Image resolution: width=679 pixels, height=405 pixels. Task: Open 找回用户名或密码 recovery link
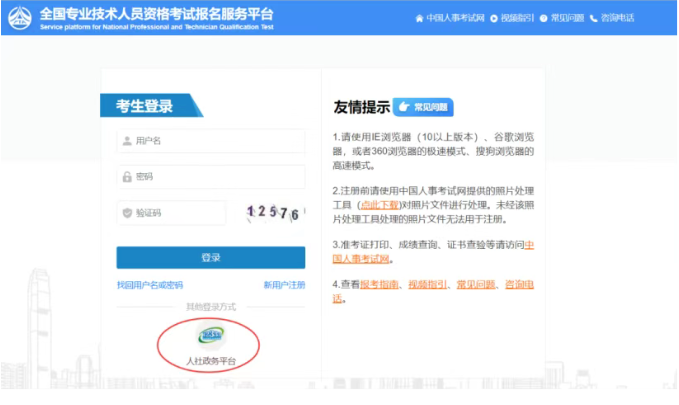coord(150,285)
